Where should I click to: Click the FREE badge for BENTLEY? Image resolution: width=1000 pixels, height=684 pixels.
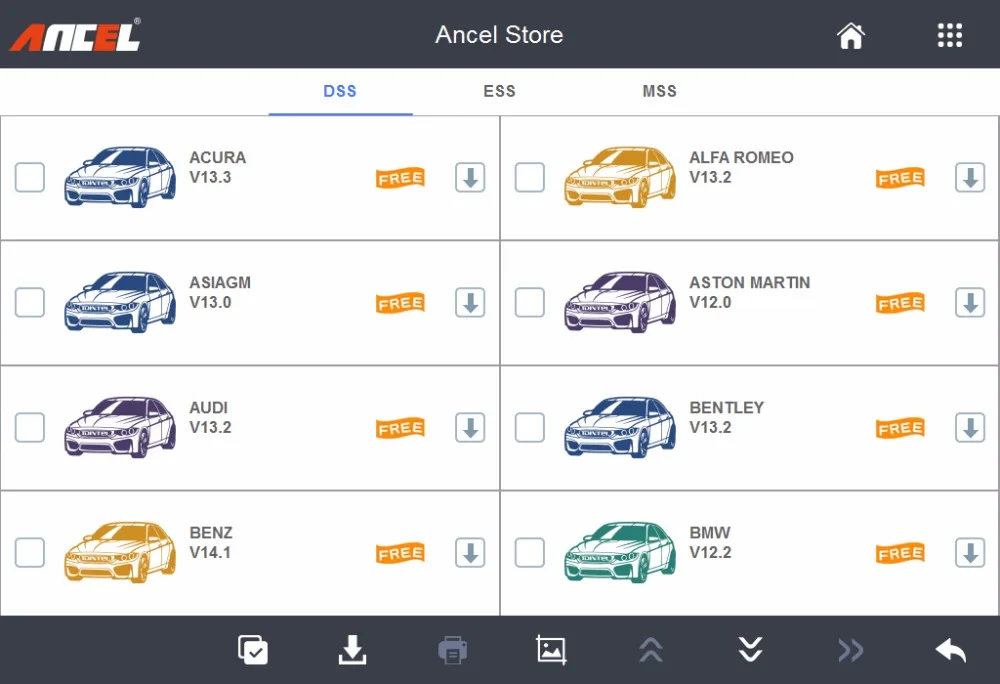(x=900, y=428)
